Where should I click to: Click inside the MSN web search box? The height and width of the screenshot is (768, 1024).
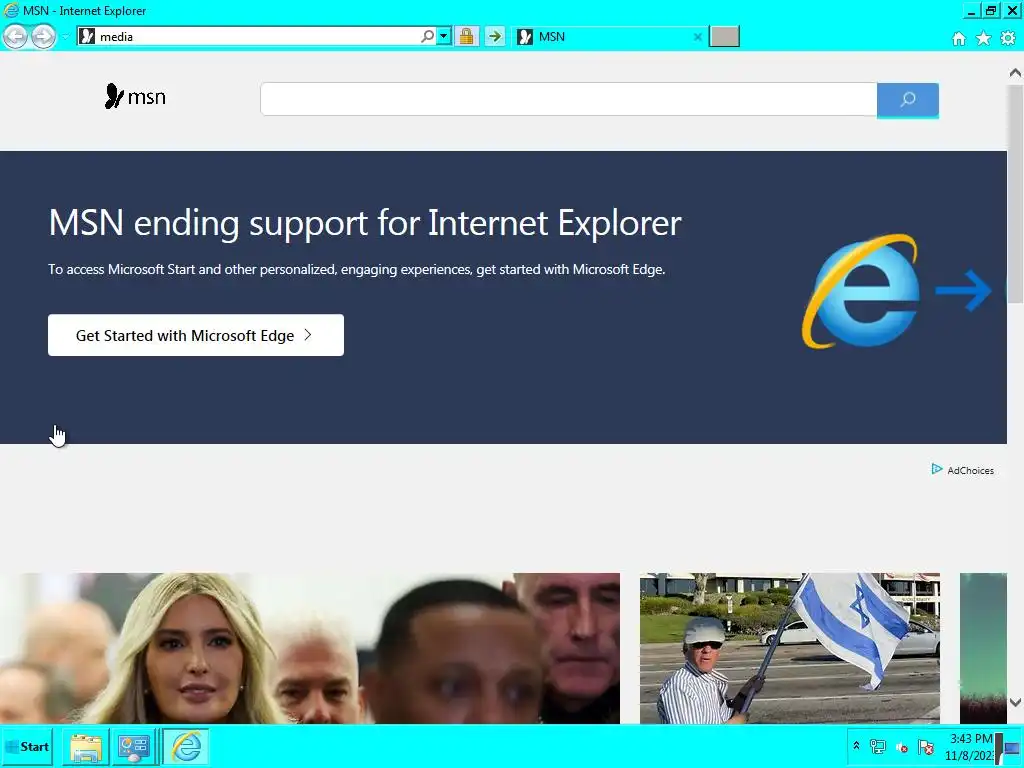[x=568, y=99]
